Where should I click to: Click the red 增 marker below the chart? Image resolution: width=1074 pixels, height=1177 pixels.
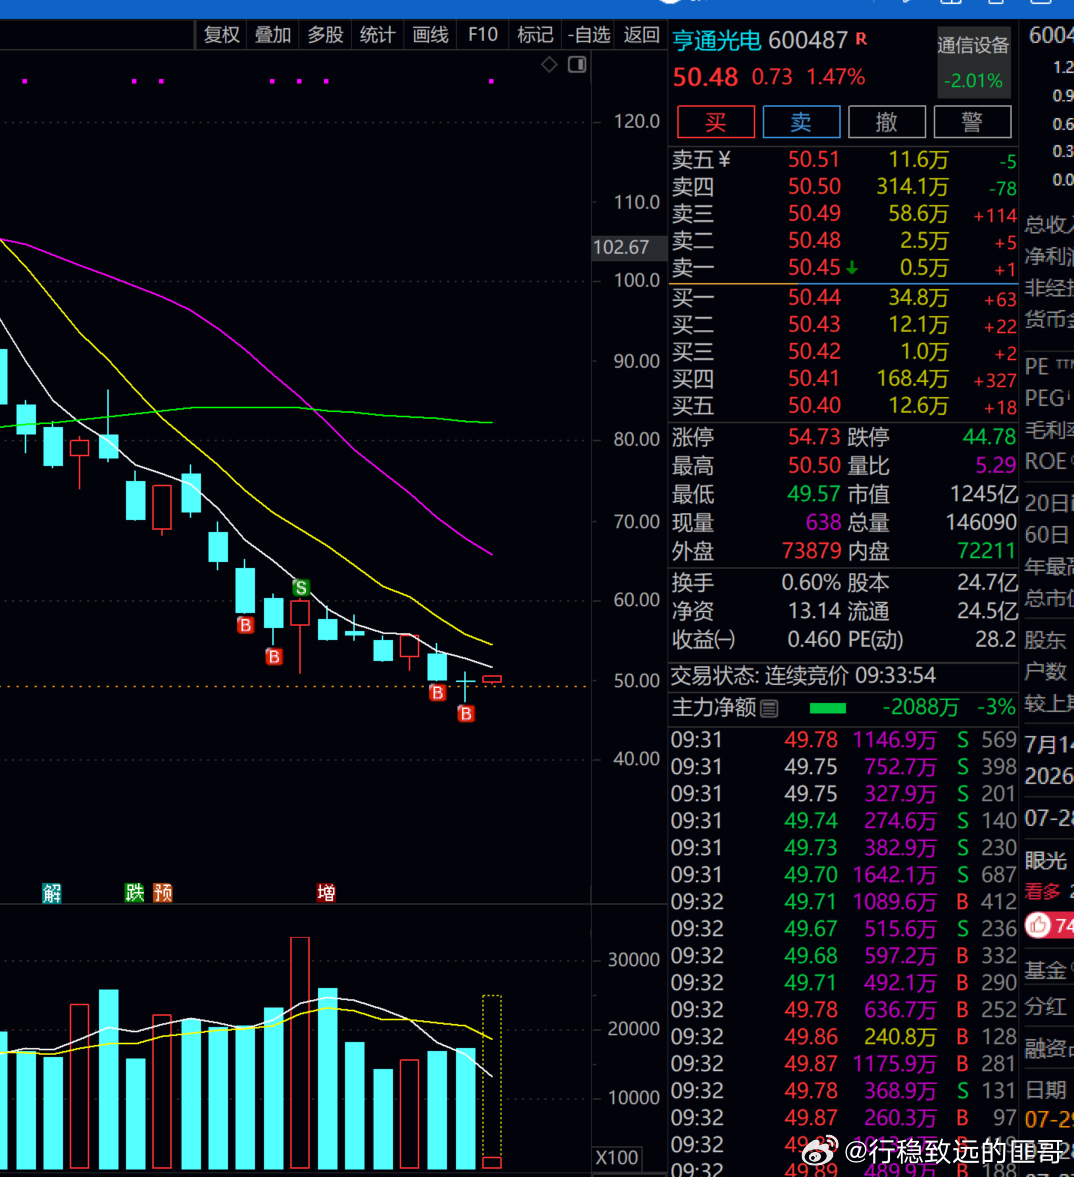point(326,893)
